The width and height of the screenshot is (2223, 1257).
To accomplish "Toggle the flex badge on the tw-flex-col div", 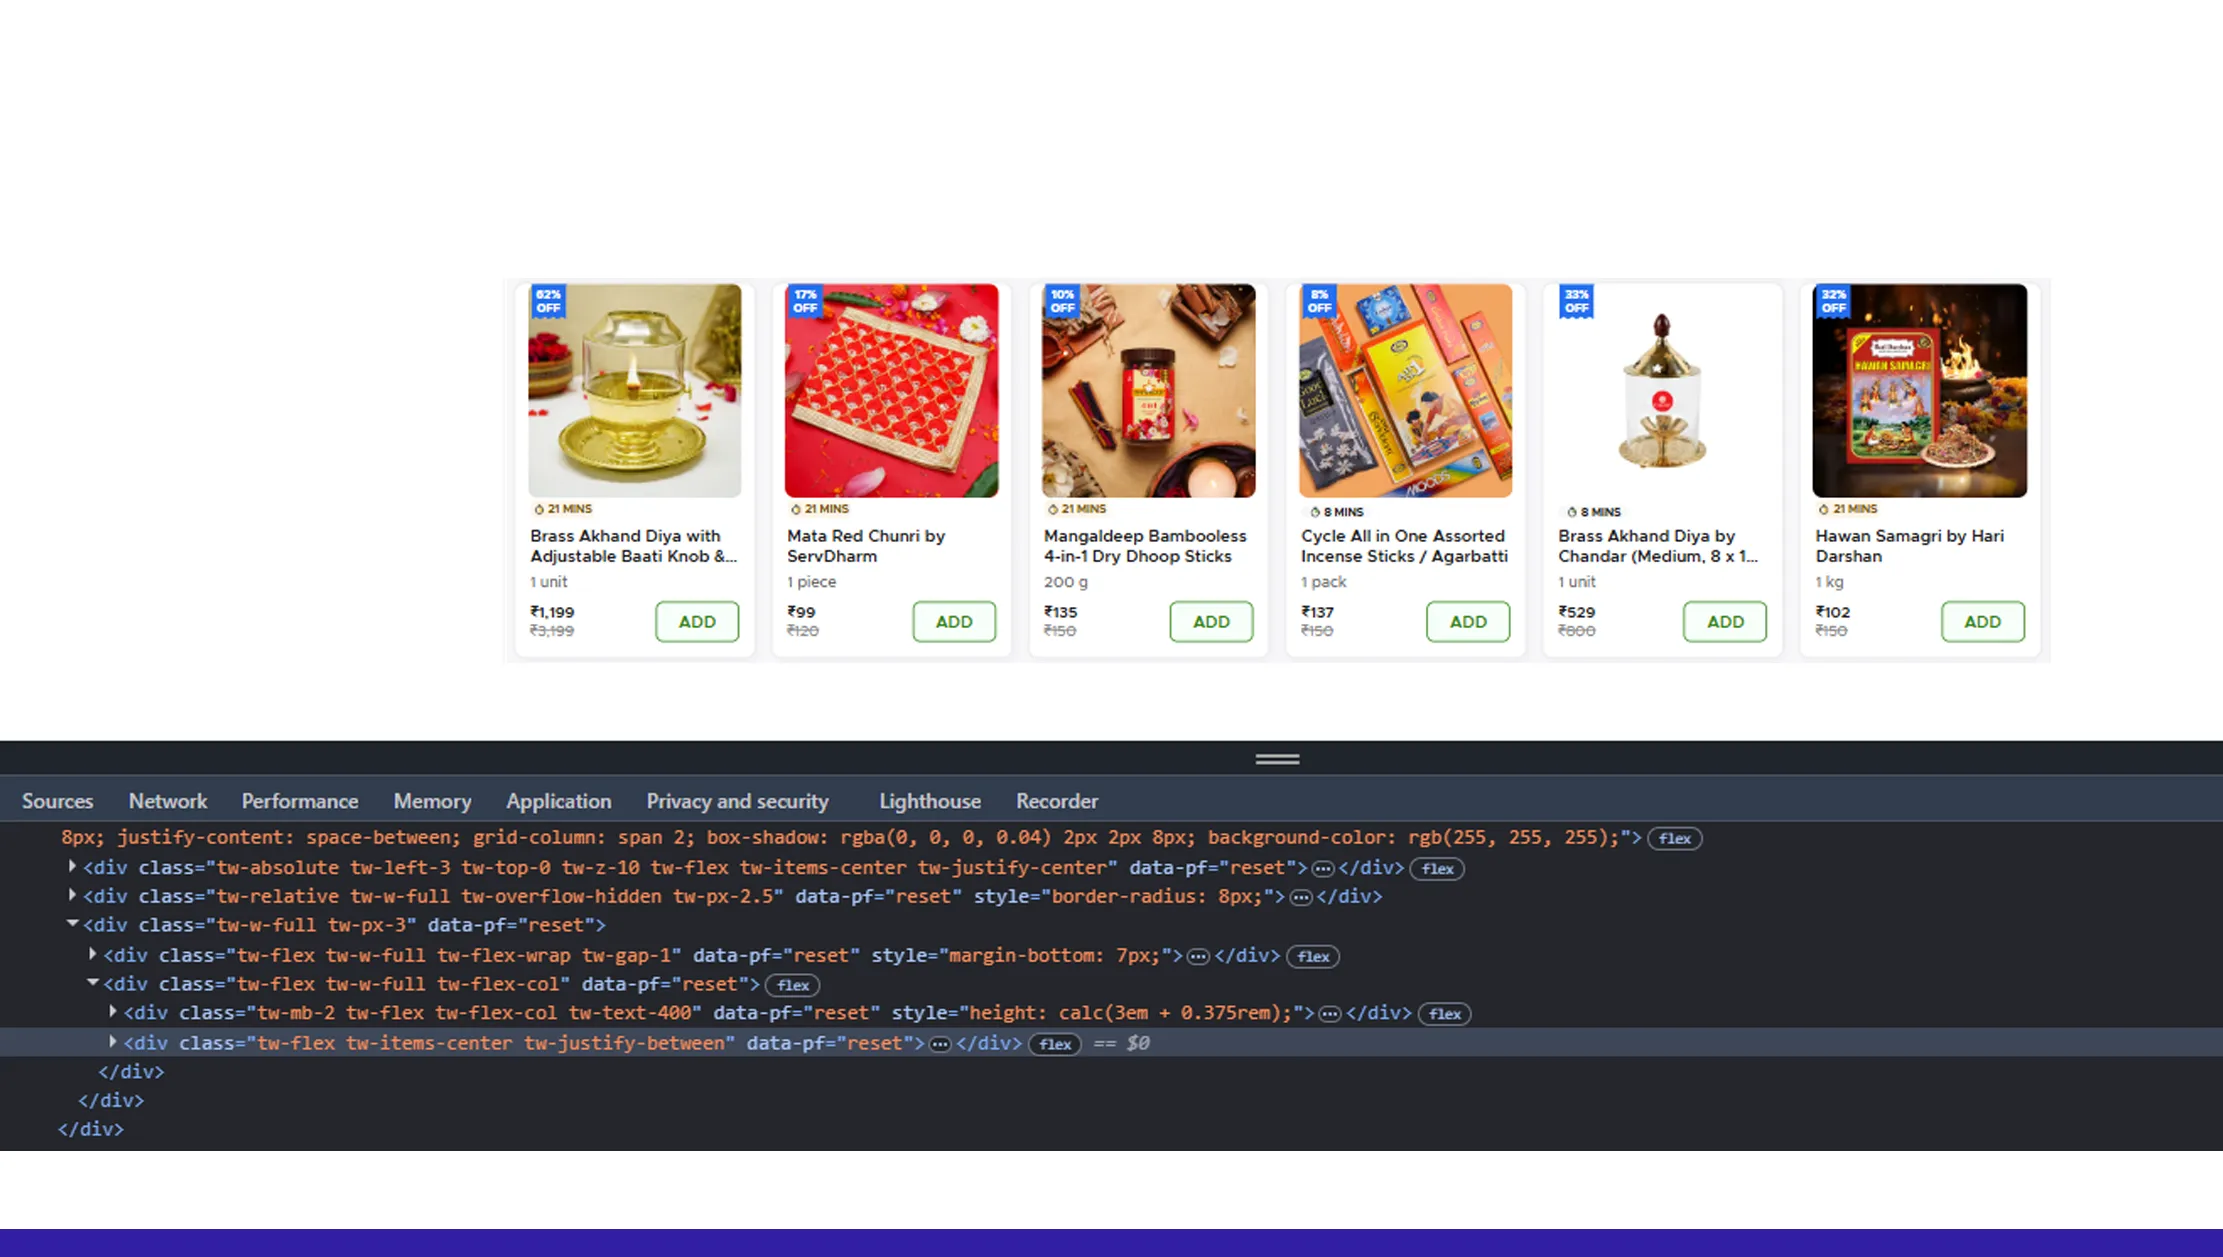I will (x=791, y=985).
